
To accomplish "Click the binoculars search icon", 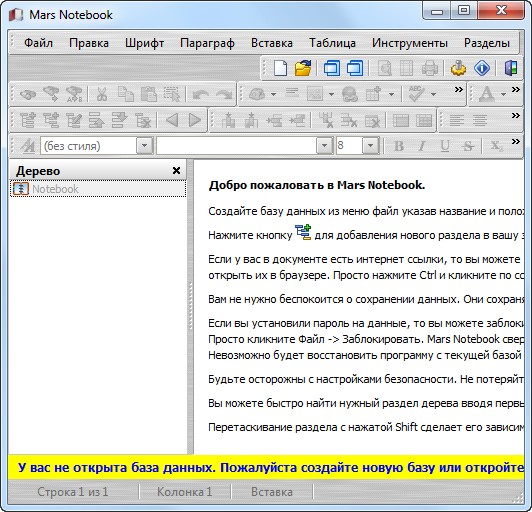I will tap(28, 94).
